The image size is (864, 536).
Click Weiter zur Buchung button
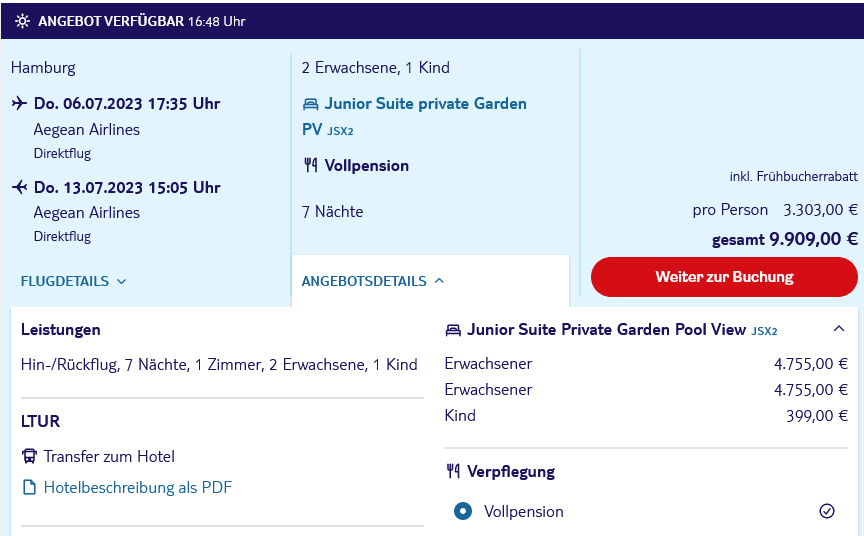click(x=724, y=277)
